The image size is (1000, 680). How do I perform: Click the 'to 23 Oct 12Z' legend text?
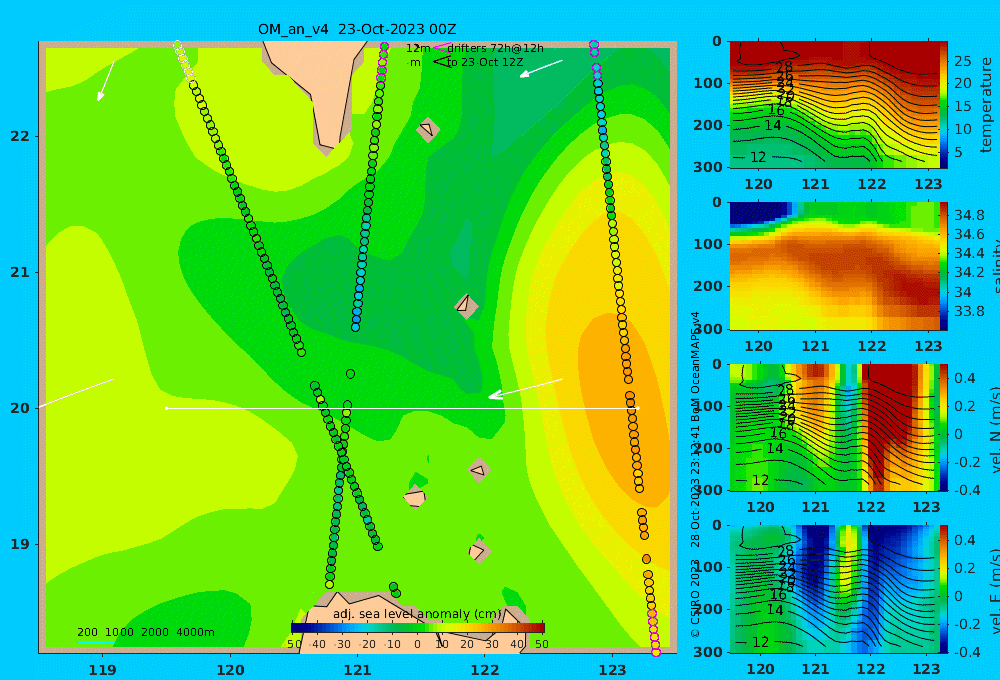pos(485,63)
